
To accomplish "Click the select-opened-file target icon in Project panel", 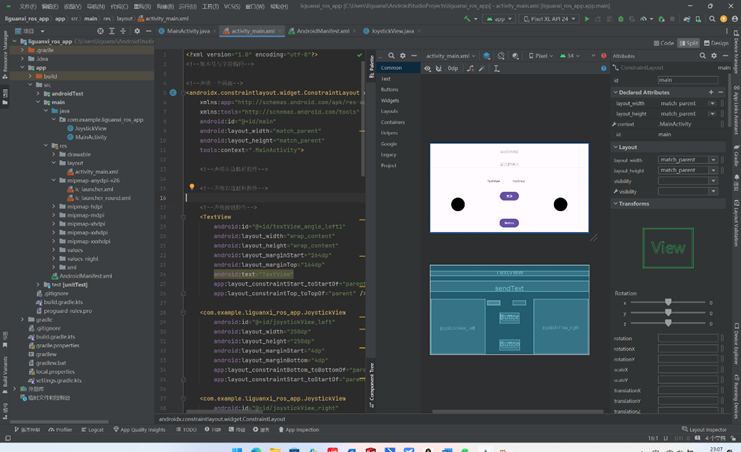I will pos(100,31).
